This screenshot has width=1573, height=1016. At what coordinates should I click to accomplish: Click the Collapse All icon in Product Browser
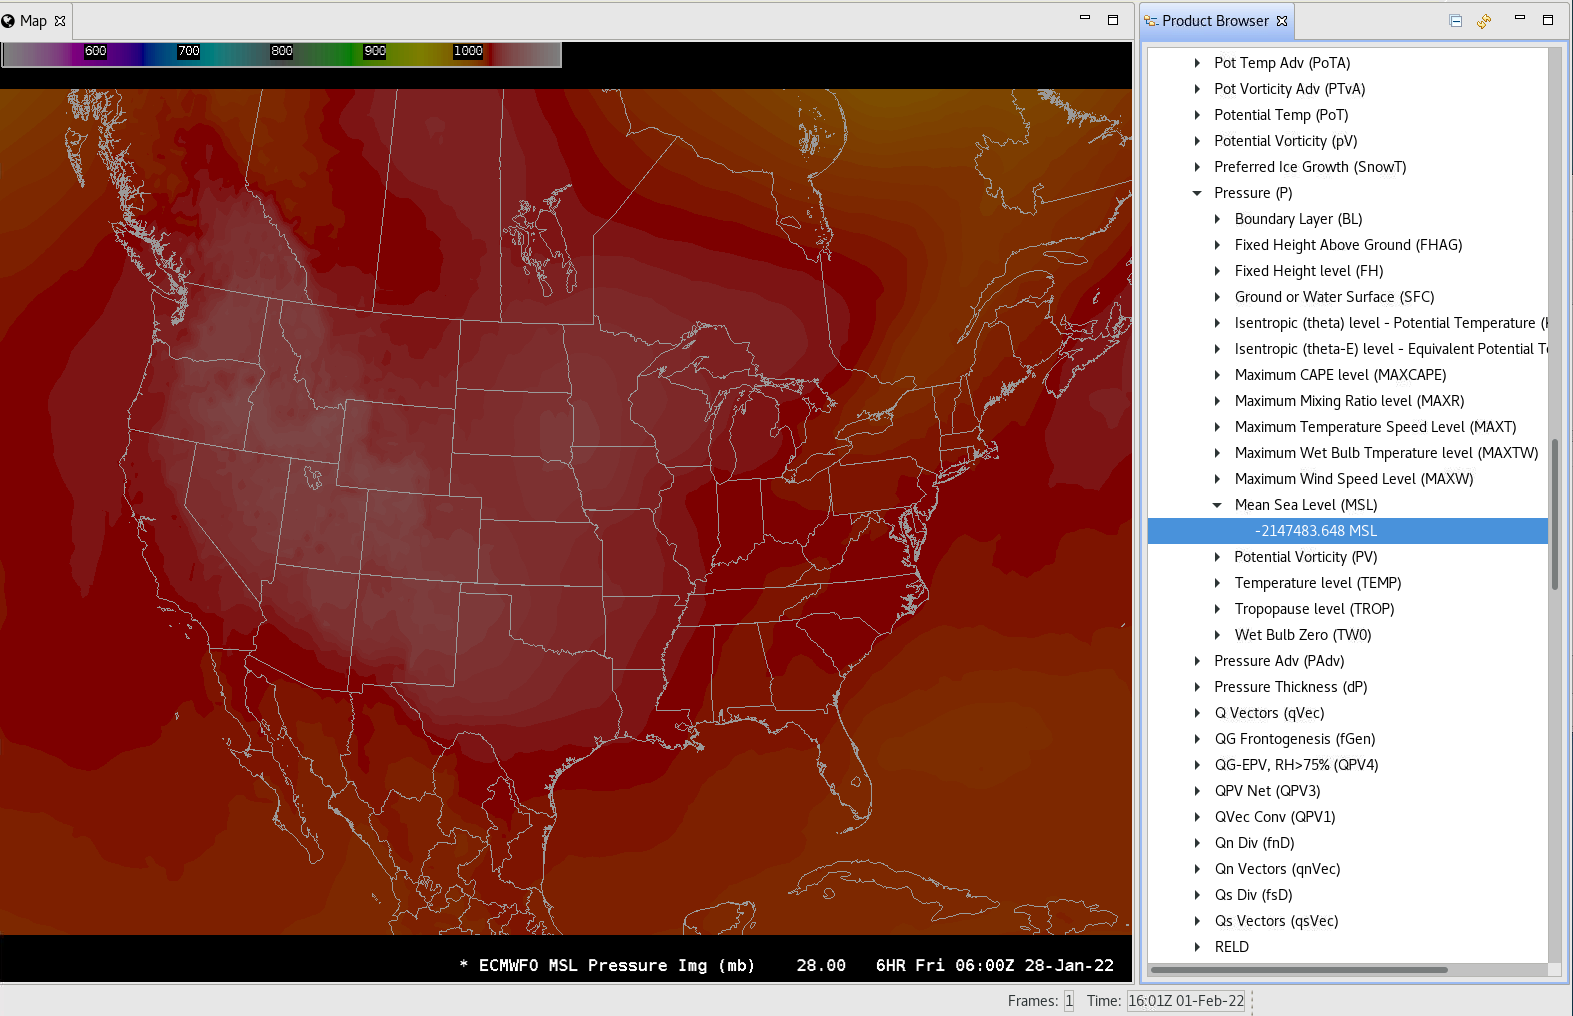1456,21
